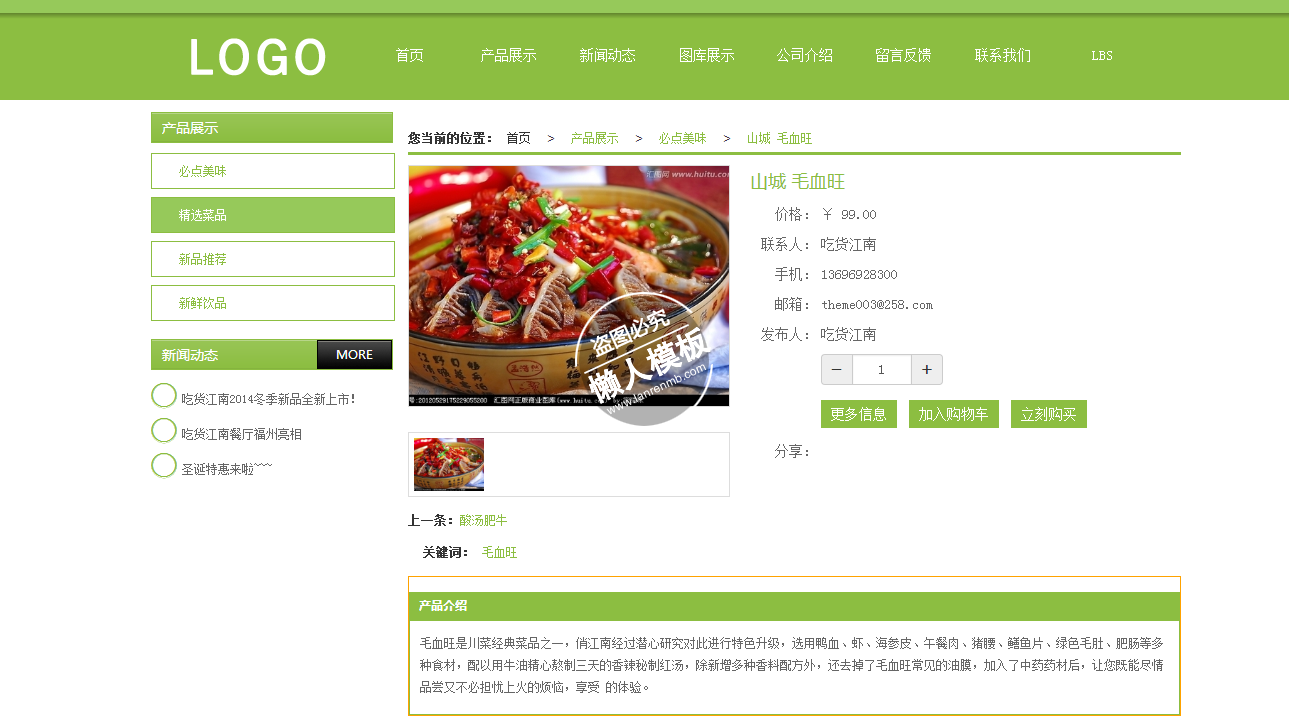Click the 毛血旺 keyword link
The height and width of the screenshot is (723, 1289).
(x=499, y=553)
